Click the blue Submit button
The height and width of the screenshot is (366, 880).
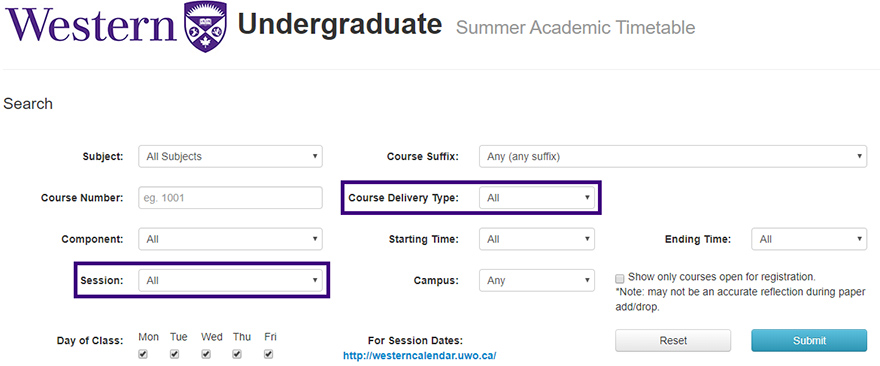pos(809,340)
